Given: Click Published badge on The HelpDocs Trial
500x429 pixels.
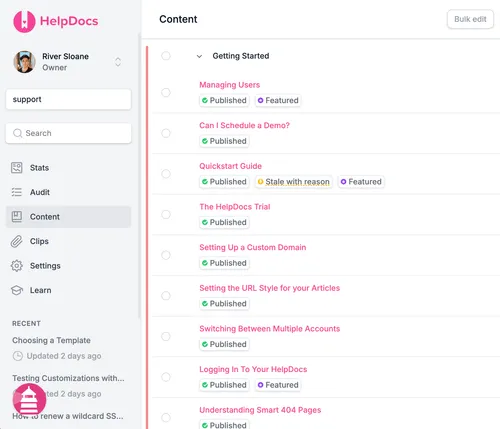Looking at the screenshot, I should (224, 222).
